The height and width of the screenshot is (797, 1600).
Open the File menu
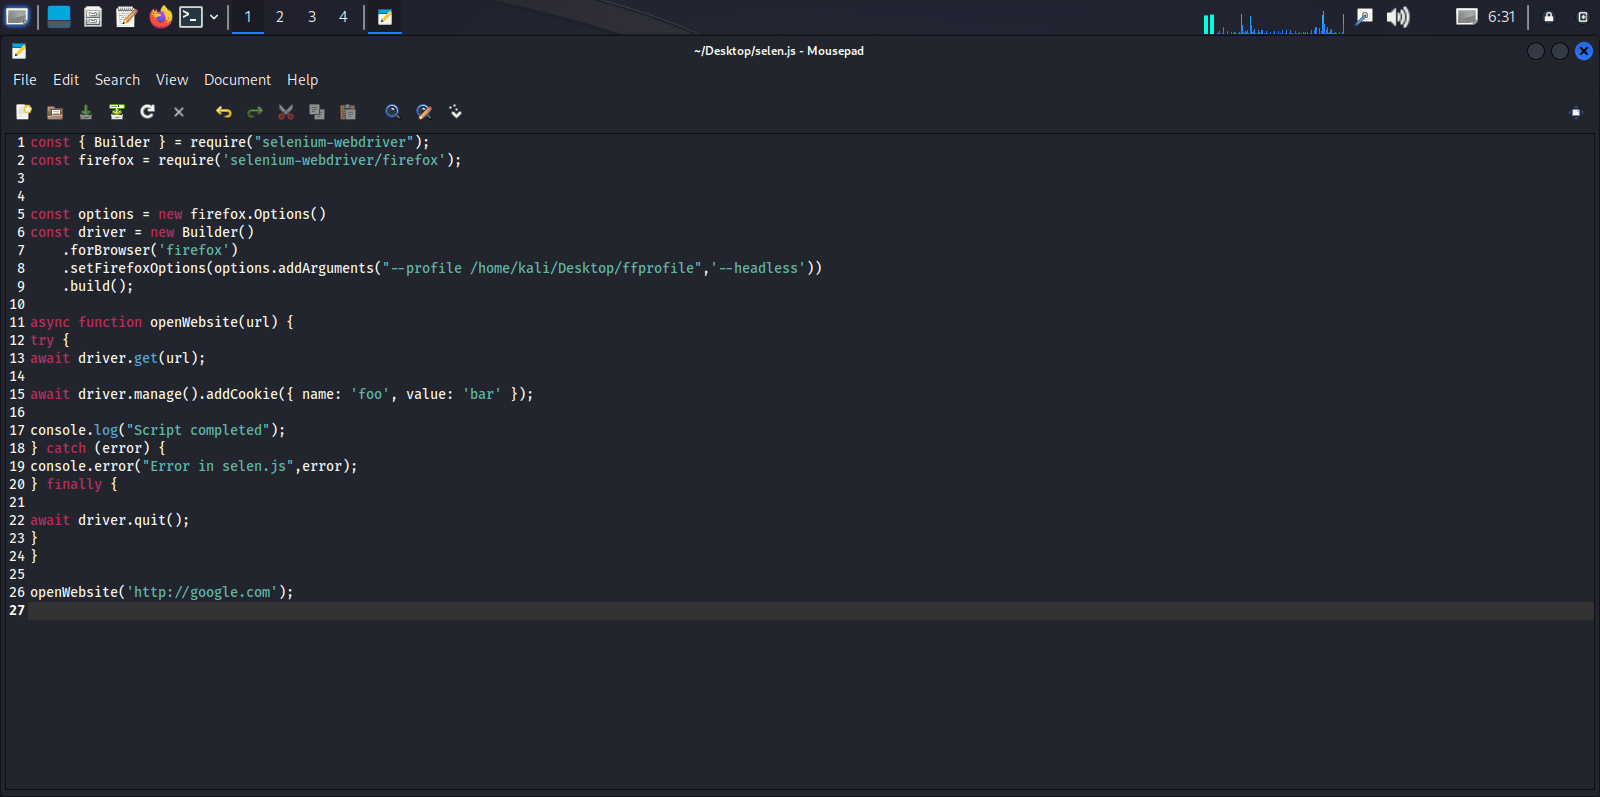[25, 80]
